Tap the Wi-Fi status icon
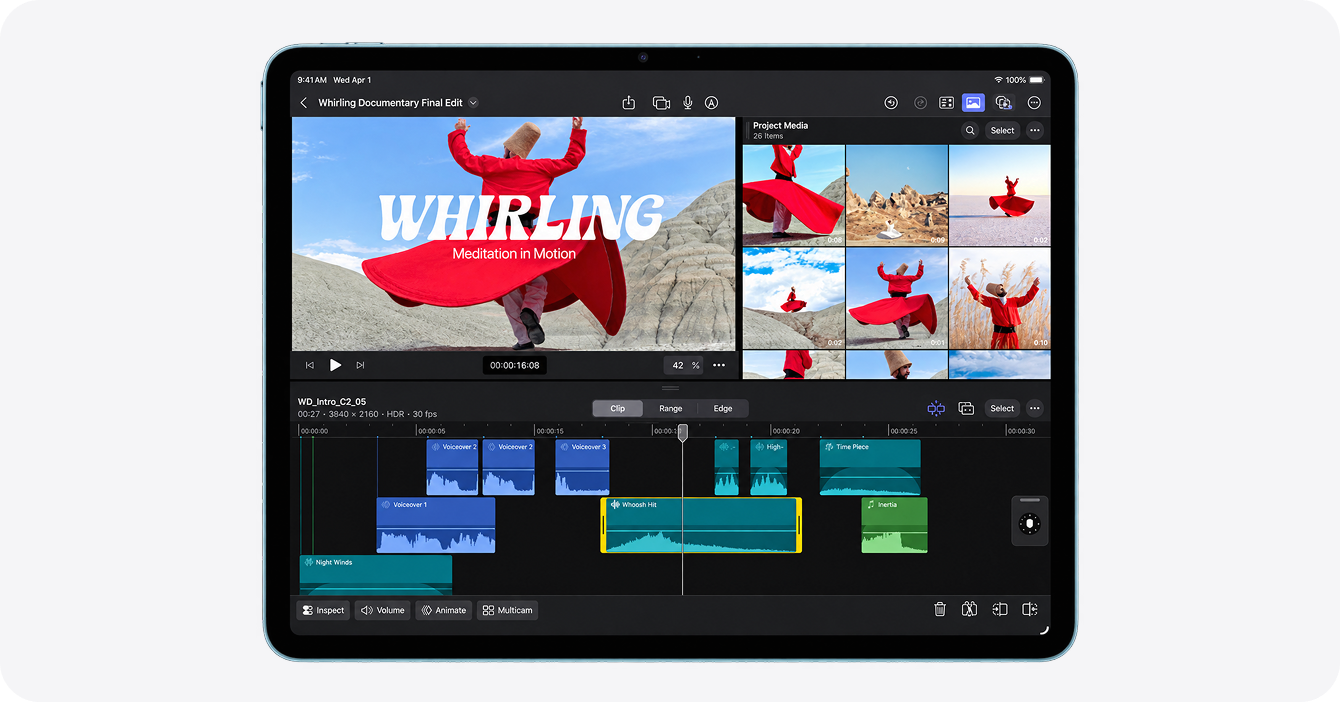Screen dimensions: 1340x702 pyautogui.click(x=998, y=80)
